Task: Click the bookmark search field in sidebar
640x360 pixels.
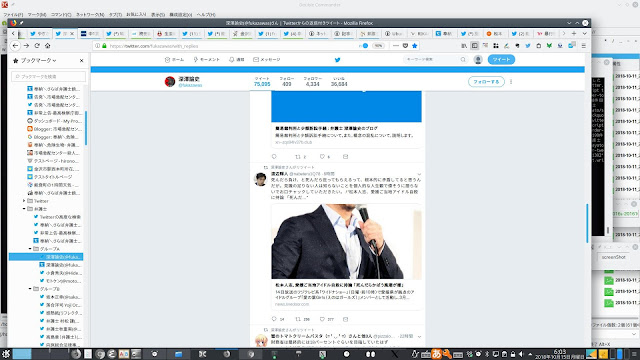Action: tap(49, 76)
